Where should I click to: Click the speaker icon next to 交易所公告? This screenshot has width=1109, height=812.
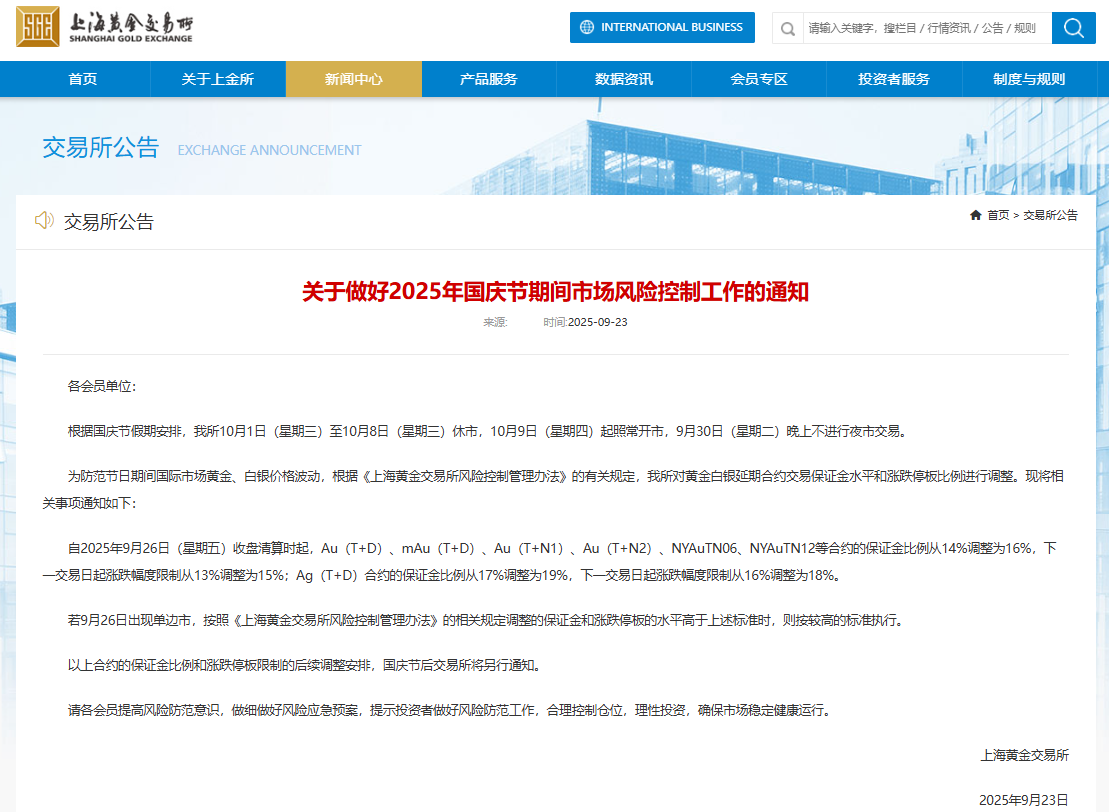(x=43, y=221)
